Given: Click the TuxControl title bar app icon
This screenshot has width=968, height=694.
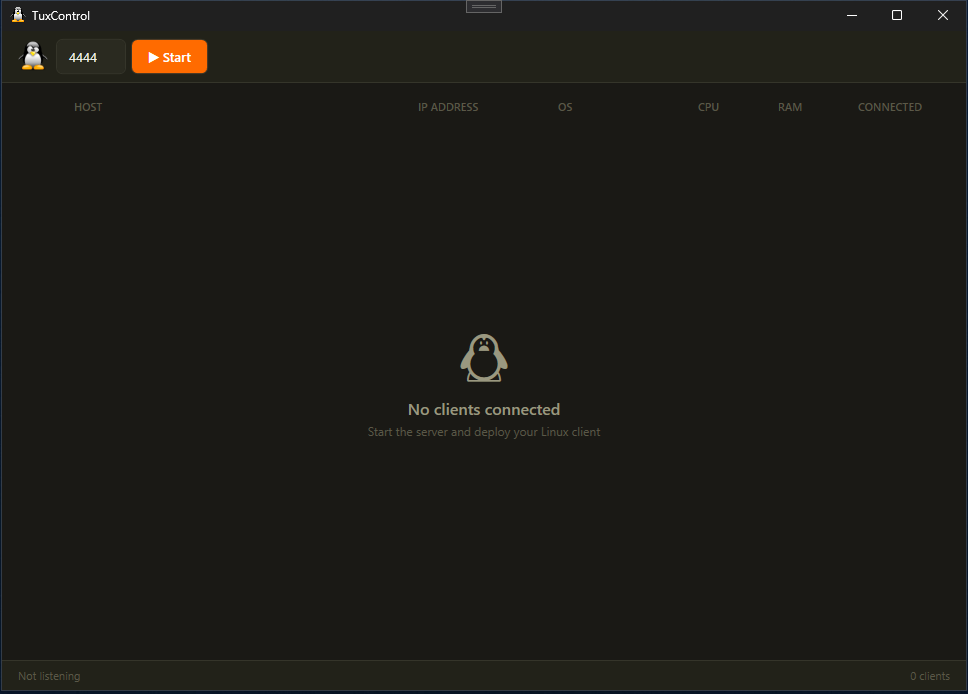Looking at the screenshot, I should (x=18, y=15).
